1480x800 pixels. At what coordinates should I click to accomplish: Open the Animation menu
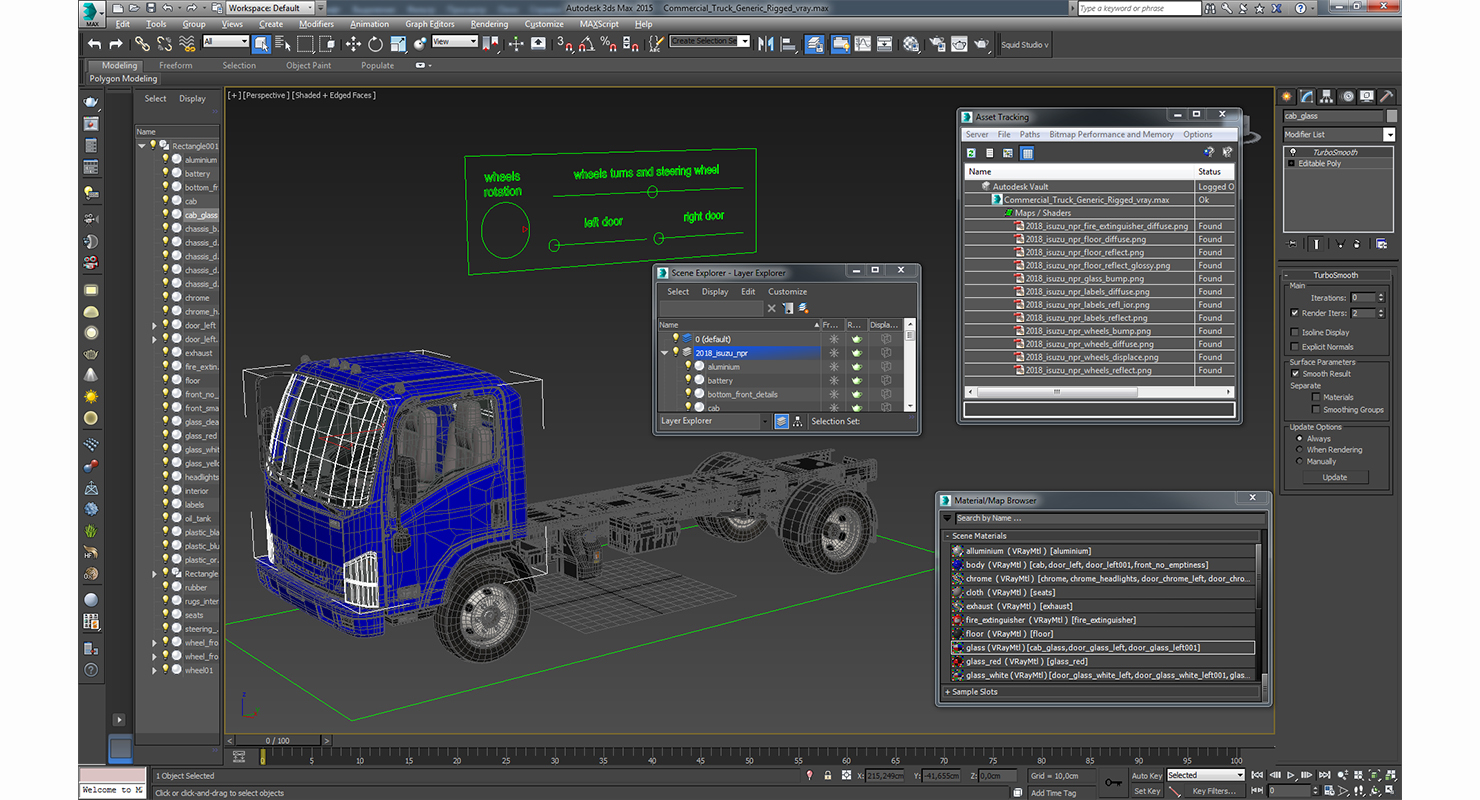pos(369,24)
